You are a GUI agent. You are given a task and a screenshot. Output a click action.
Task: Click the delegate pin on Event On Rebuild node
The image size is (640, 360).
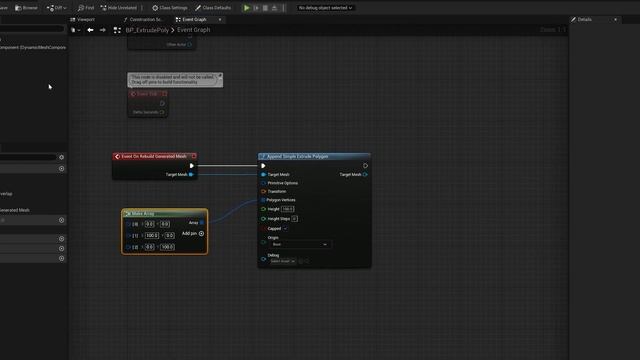click(x=194, y=156)
